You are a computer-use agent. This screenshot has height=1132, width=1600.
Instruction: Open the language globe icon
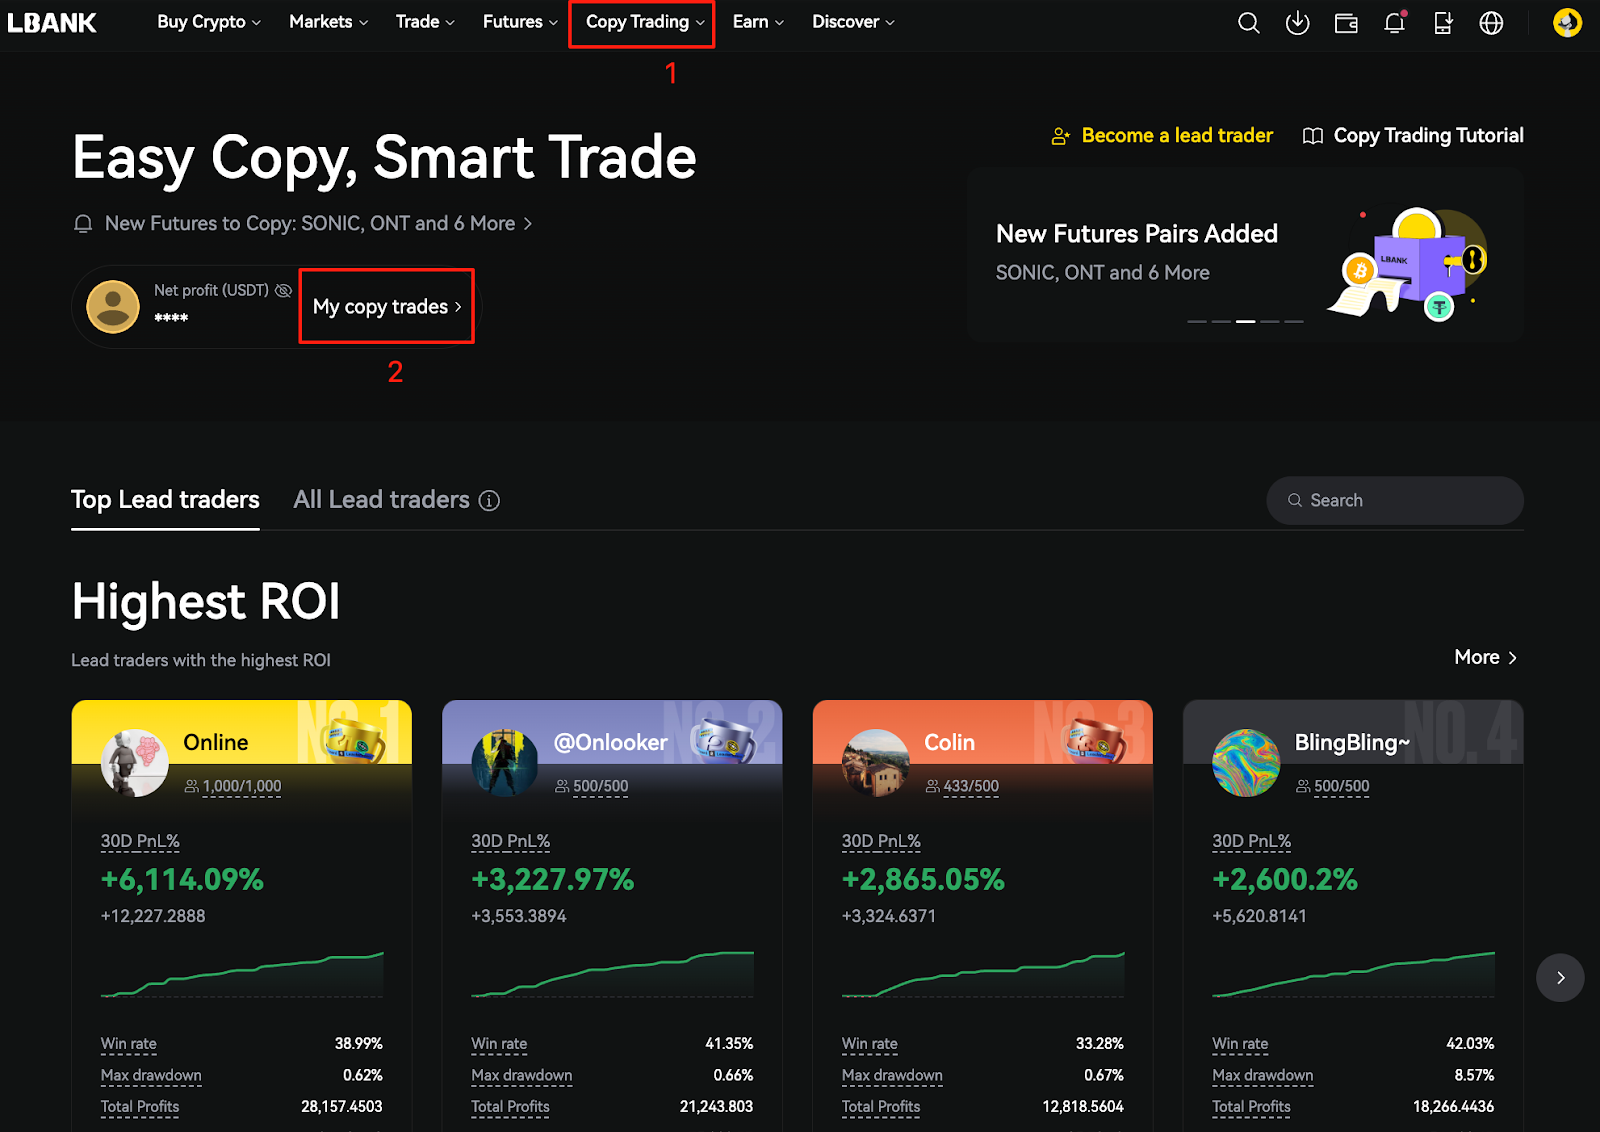1491,23
